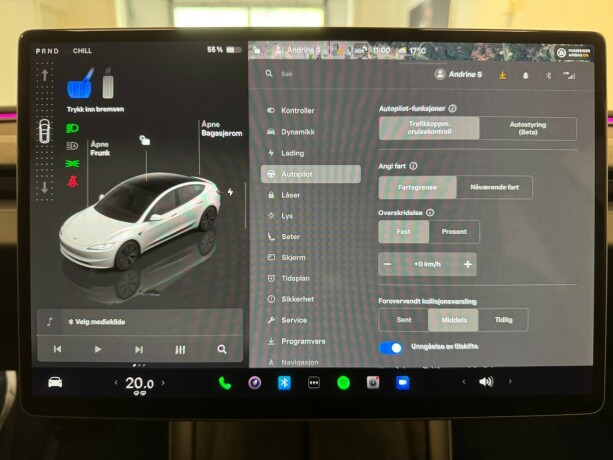Play media with the play button

[98, 349]
